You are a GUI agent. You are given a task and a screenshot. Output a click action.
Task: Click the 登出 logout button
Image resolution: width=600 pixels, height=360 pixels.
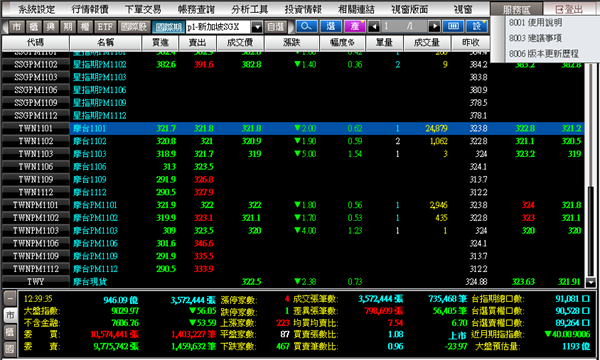pyautogui.click(x=570, y=10)
